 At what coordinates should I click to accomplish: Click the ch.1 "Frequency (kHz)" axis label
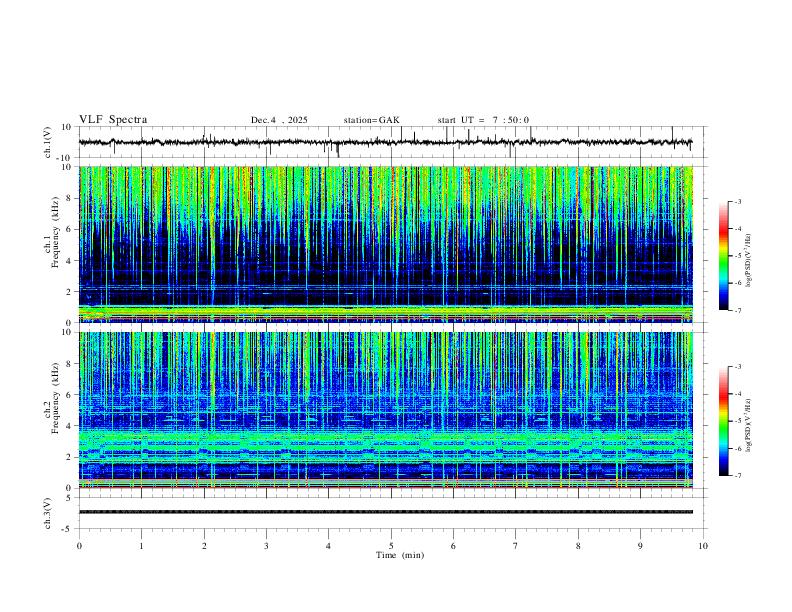click(55, 232)
